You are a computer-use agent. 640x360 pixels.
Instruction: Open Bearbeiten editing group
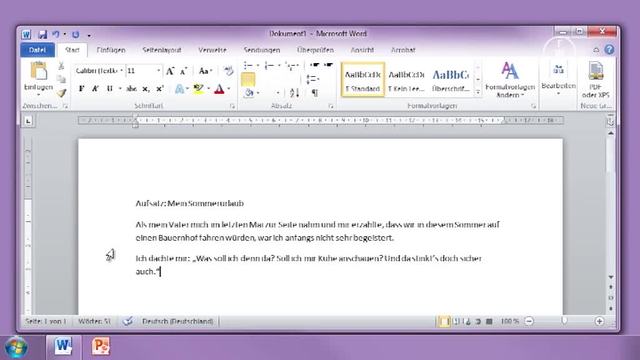pyautogui.click(x=558, y=79)
